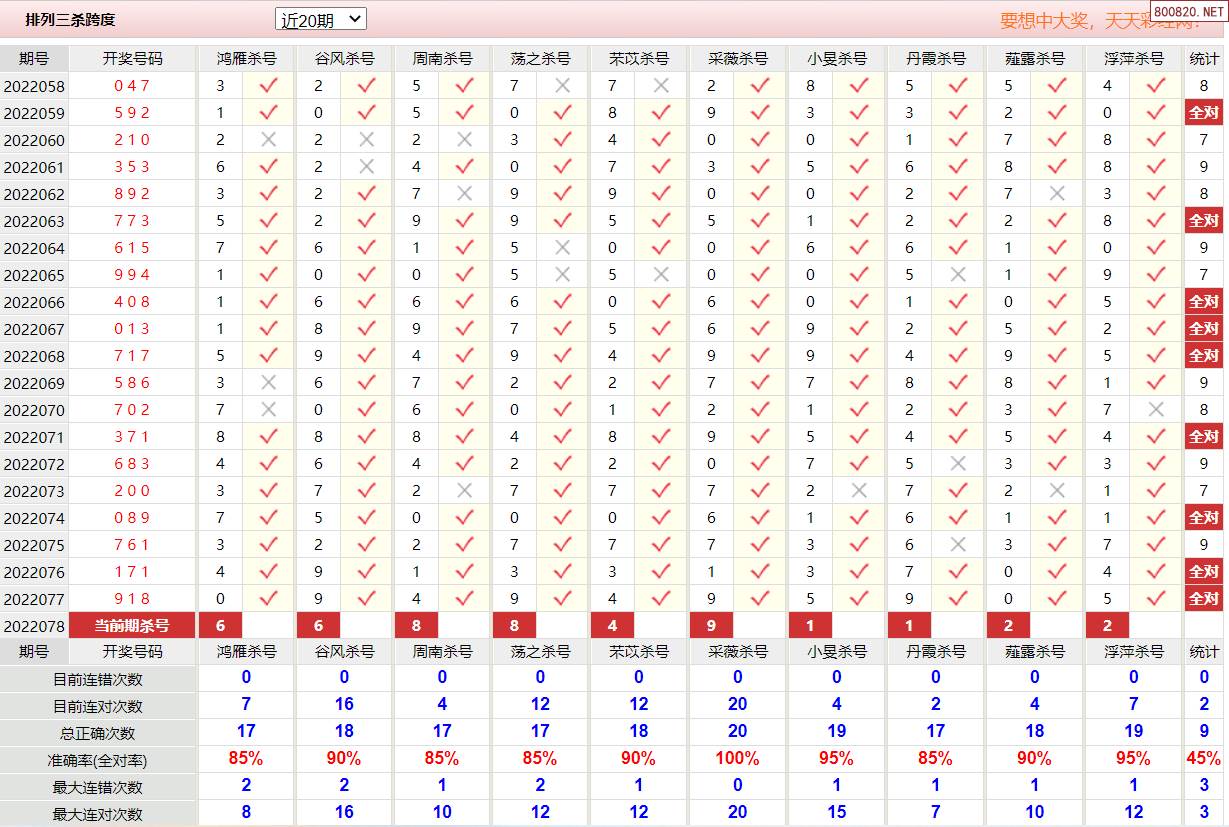
Task: Click the X mark for 小旻杀号 in row 2022073
Action: [x=859, y=491]
